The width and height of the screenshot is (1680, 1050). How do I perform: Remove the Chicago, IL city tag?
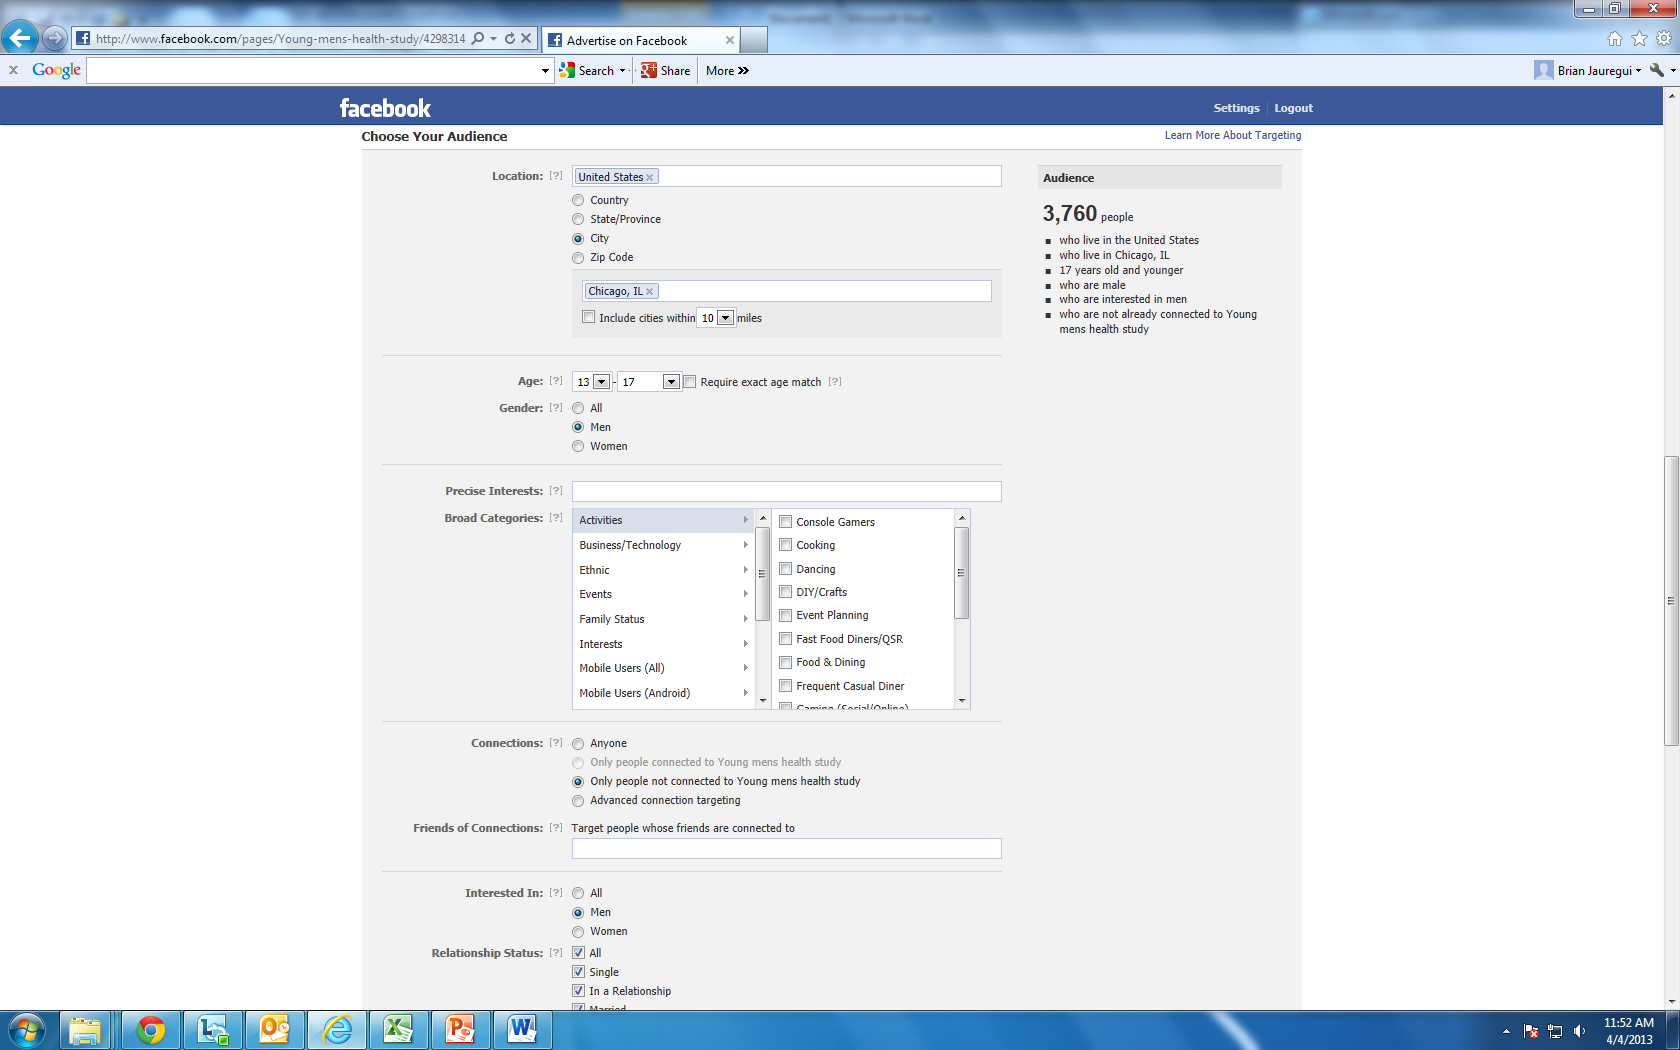click(649, 292)
